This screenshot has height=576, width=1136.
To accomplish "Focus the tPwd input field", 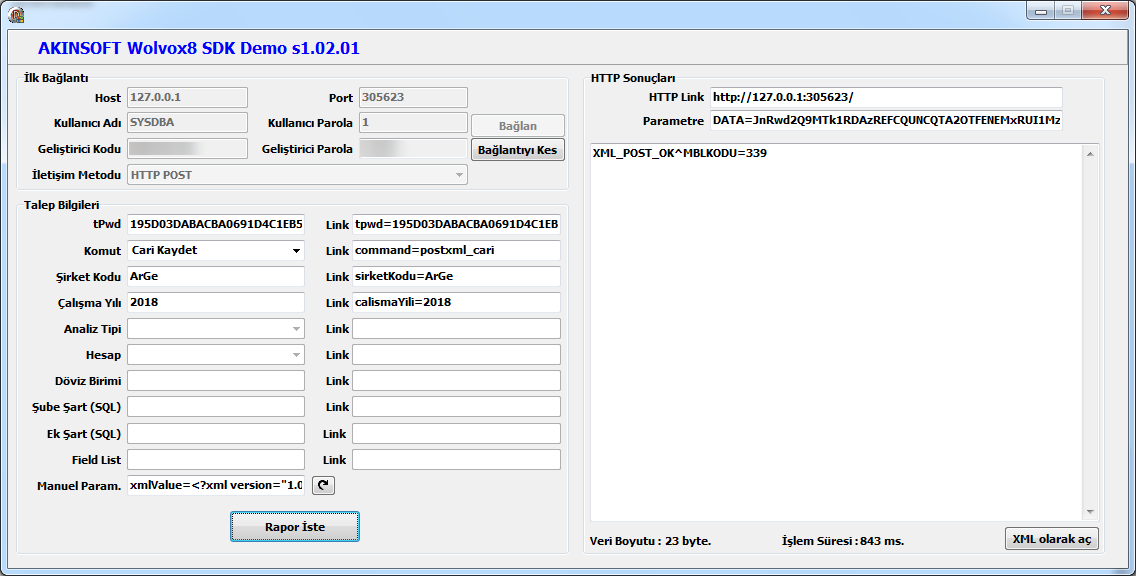I will click(216, 225).
